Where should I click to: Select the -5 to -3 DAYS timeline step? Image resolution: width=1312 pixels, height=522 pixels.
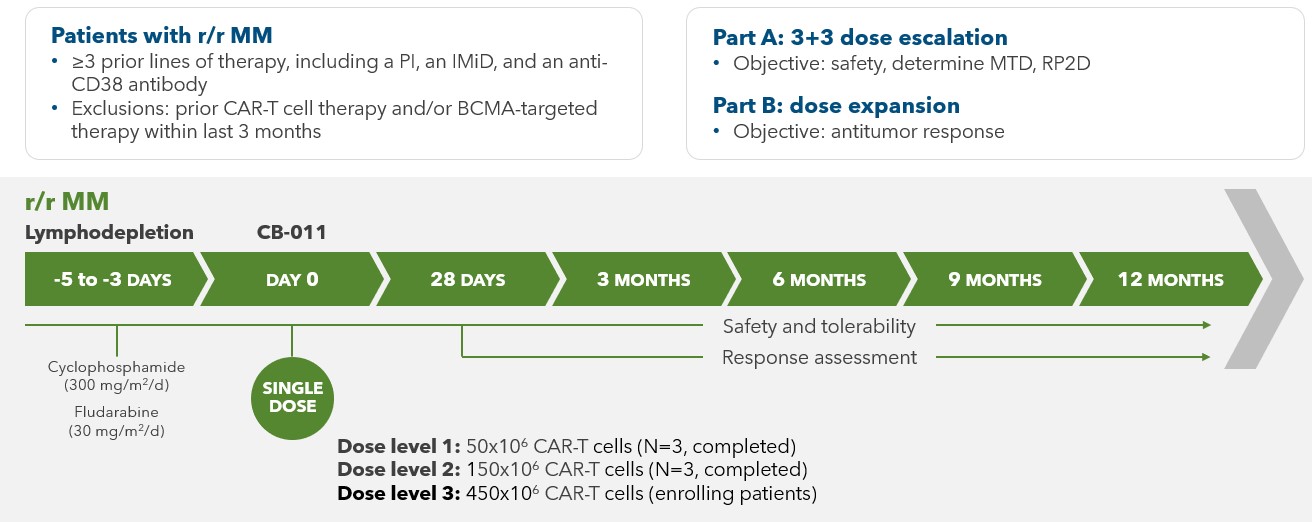112,279
